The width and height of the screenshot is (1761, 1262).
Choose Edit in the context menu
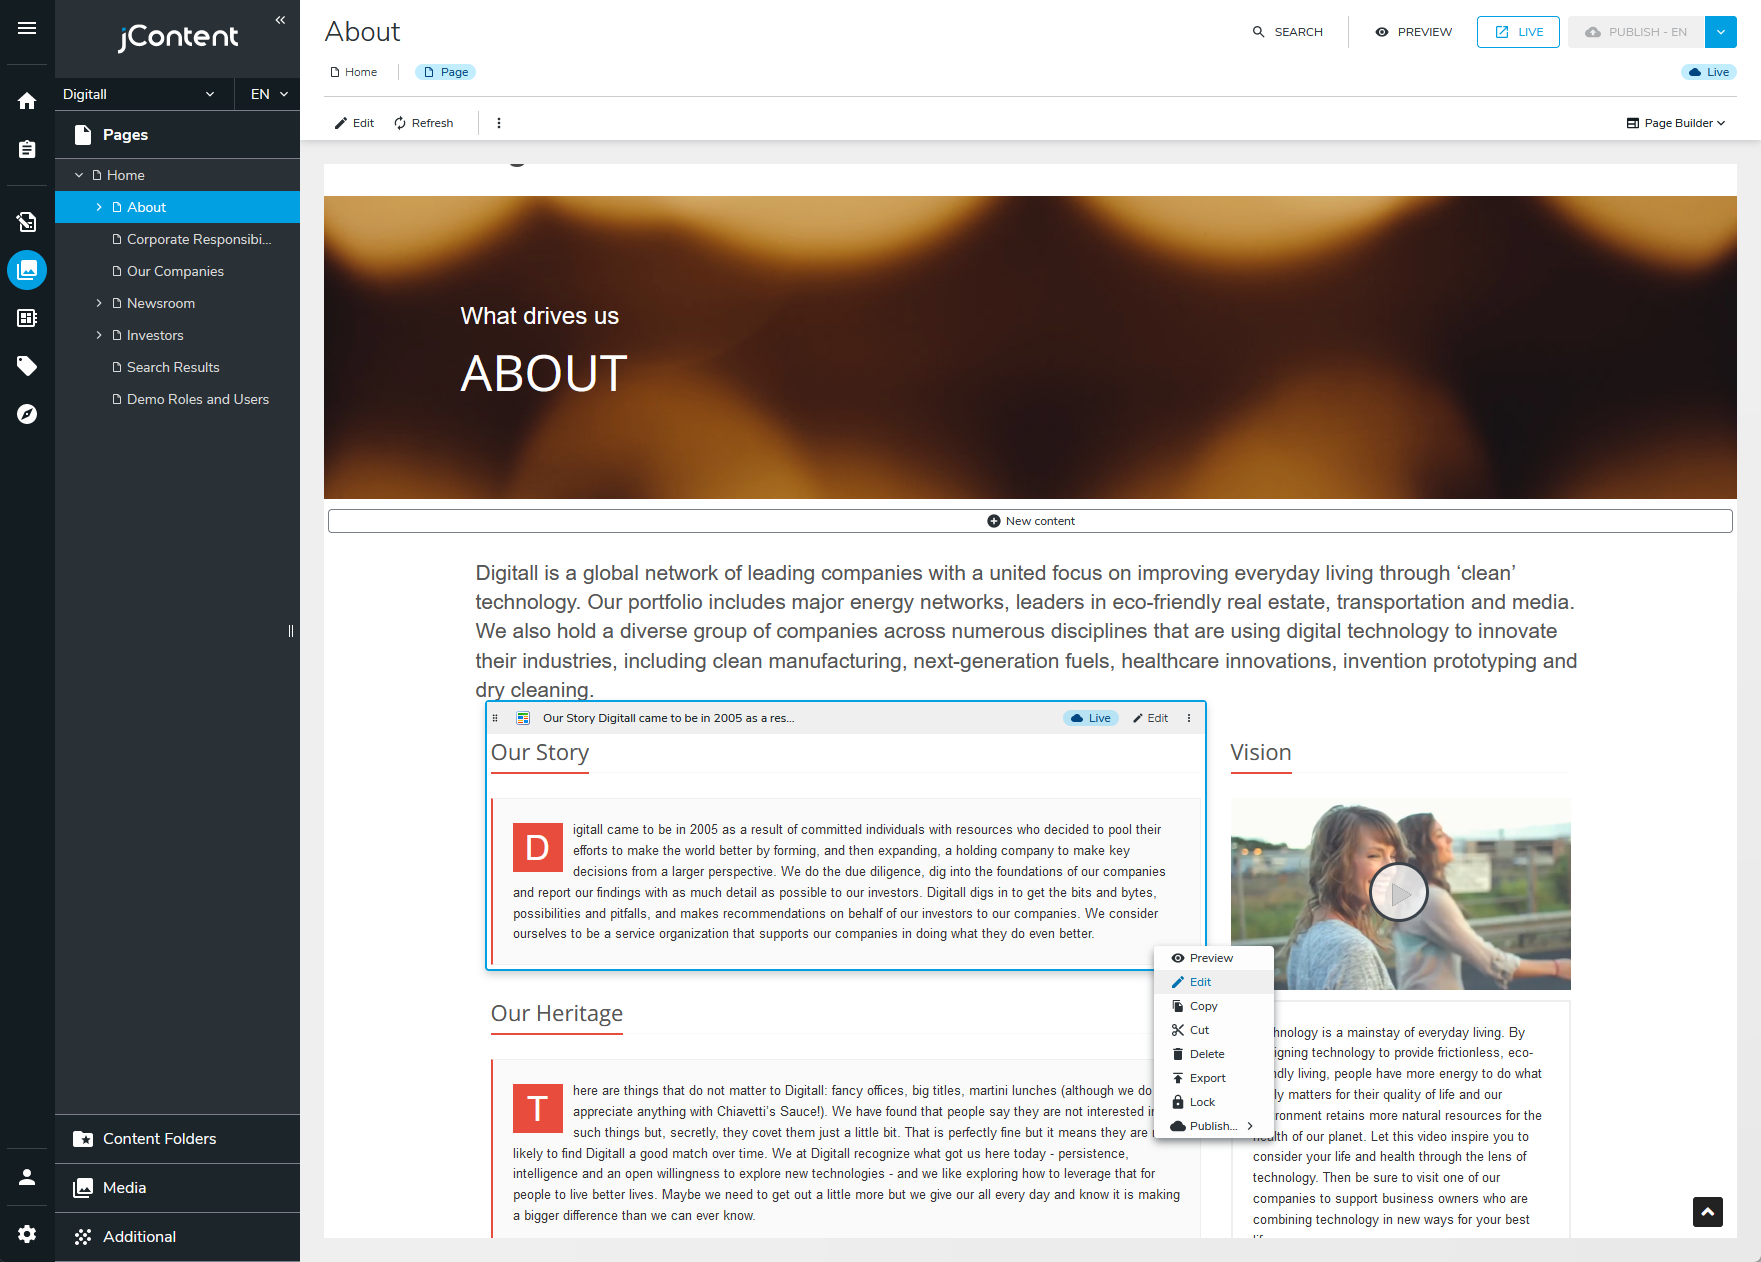1214,982
